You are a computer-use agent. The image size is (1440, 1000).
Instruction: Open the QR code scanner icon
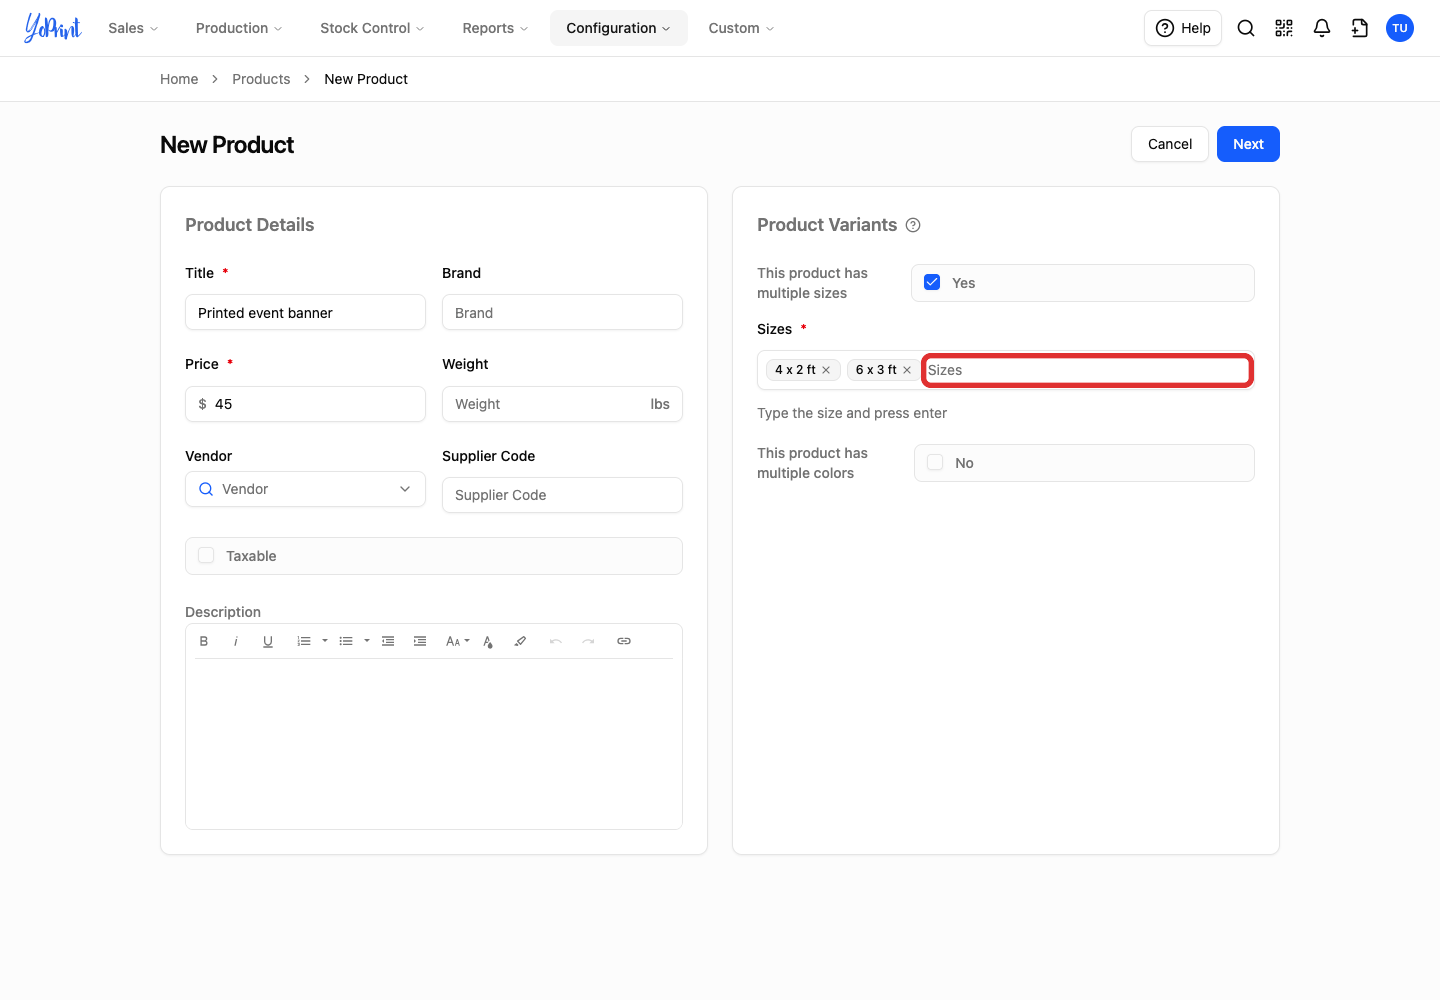(x=1284, y=28)
